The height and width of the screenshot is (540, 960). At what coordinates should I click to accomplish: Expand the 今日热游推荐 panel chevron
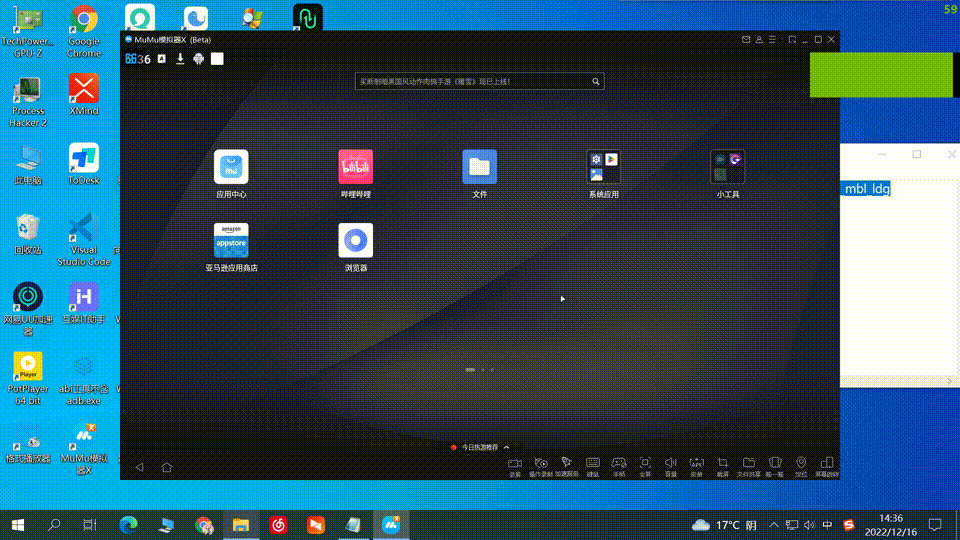tap(506, 448)
